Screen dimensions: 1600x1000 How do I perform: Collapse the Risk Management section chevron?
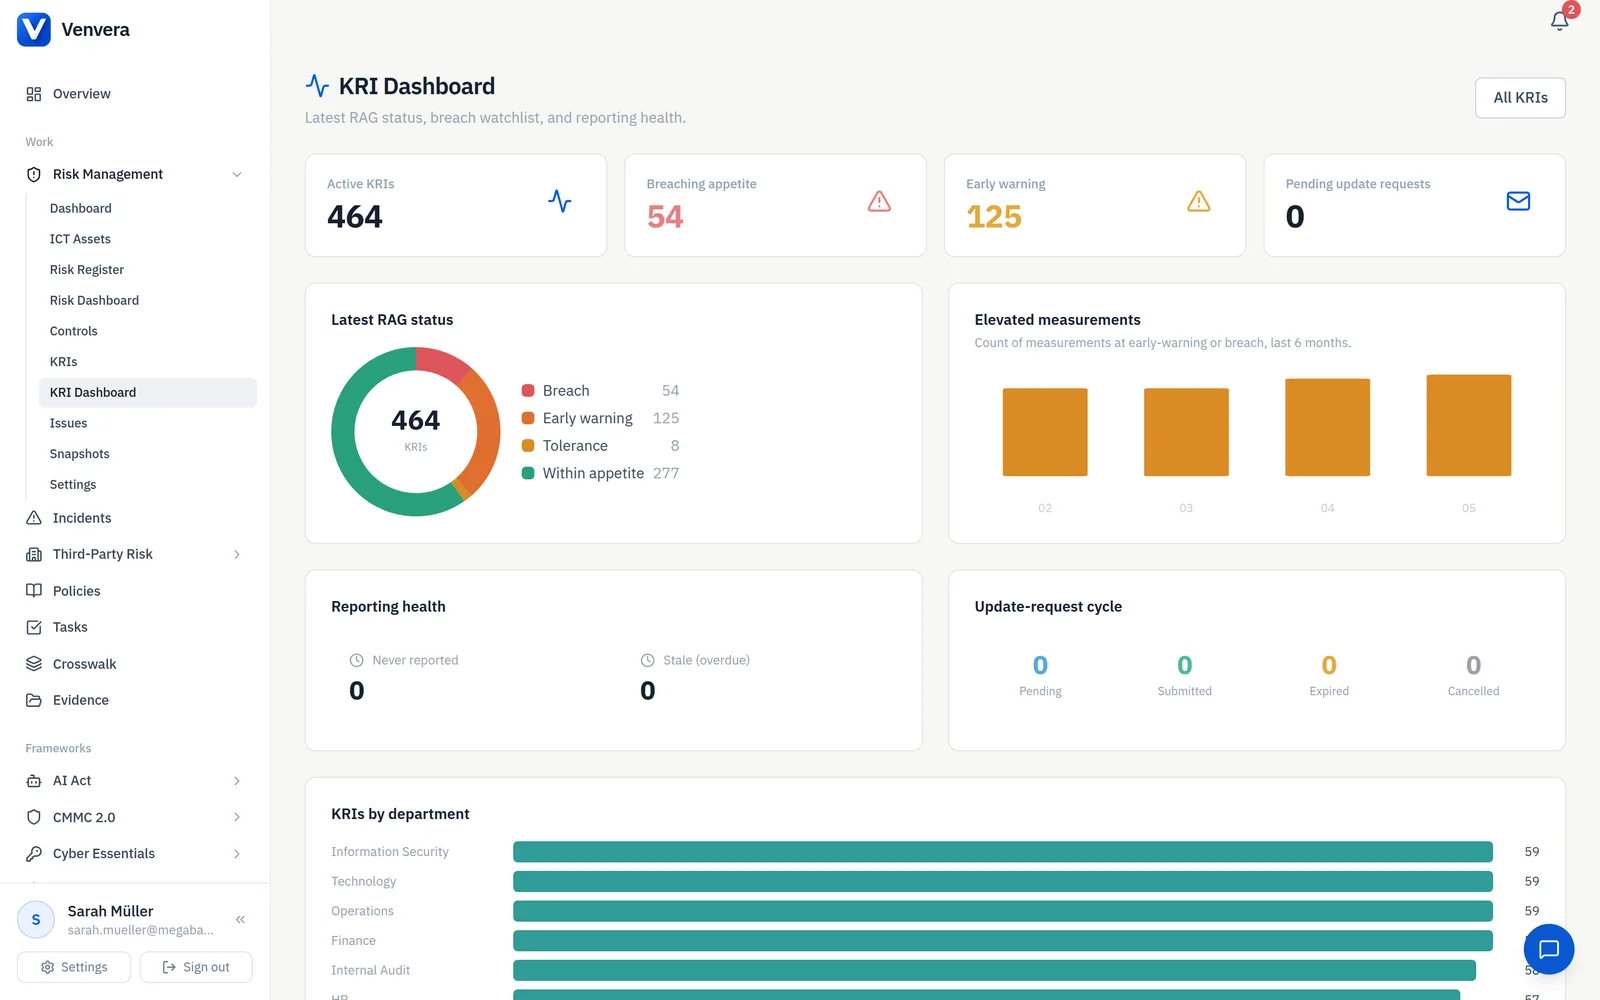[237, 174]
